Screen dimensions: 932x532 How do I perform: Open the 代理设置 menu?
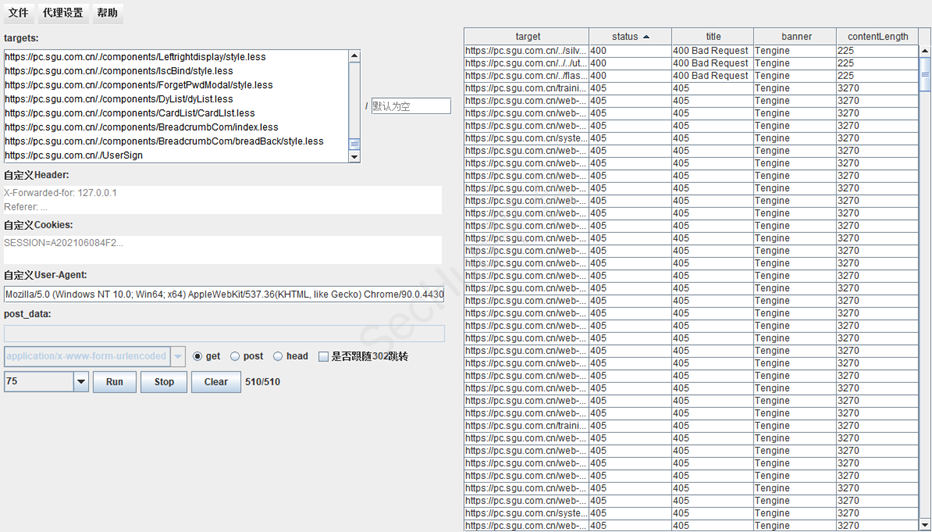63,13
